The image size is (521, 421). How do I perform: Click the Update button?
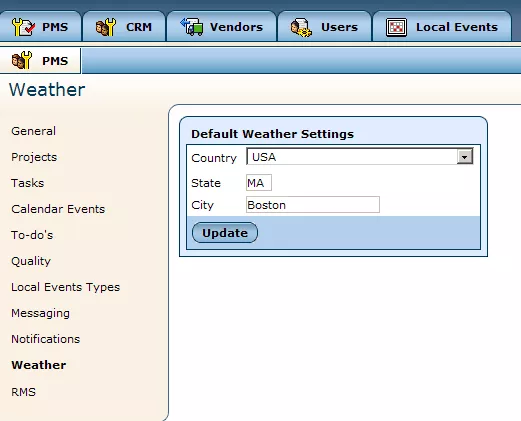click(x=225, y=233)
